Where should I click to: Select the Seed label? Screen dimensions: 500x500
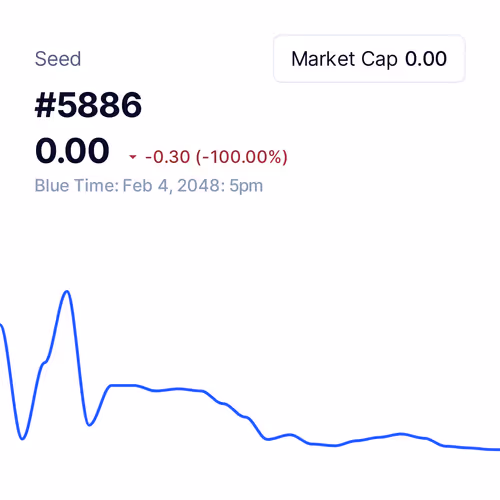click(58, 59)
